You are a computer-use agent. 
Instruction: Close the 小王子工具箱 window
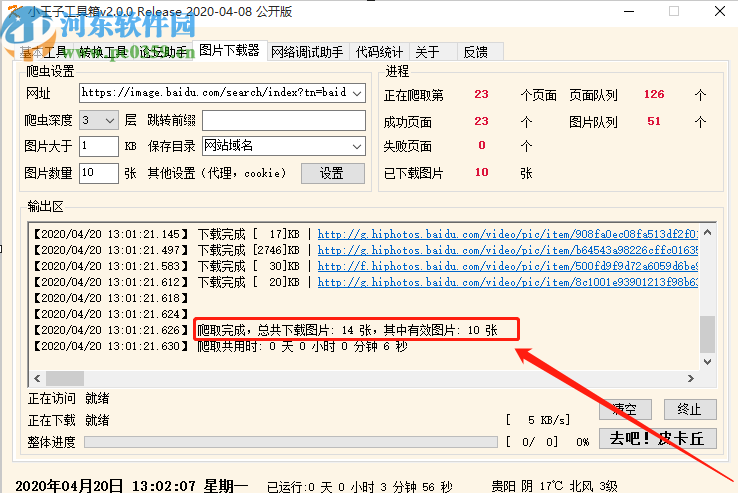click(x=720, y=11)
